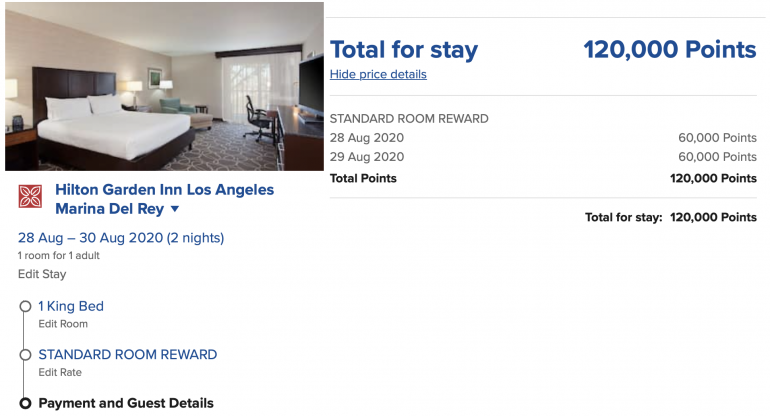Click the filled circle beside Payment and Guest Details

point(25,404)
